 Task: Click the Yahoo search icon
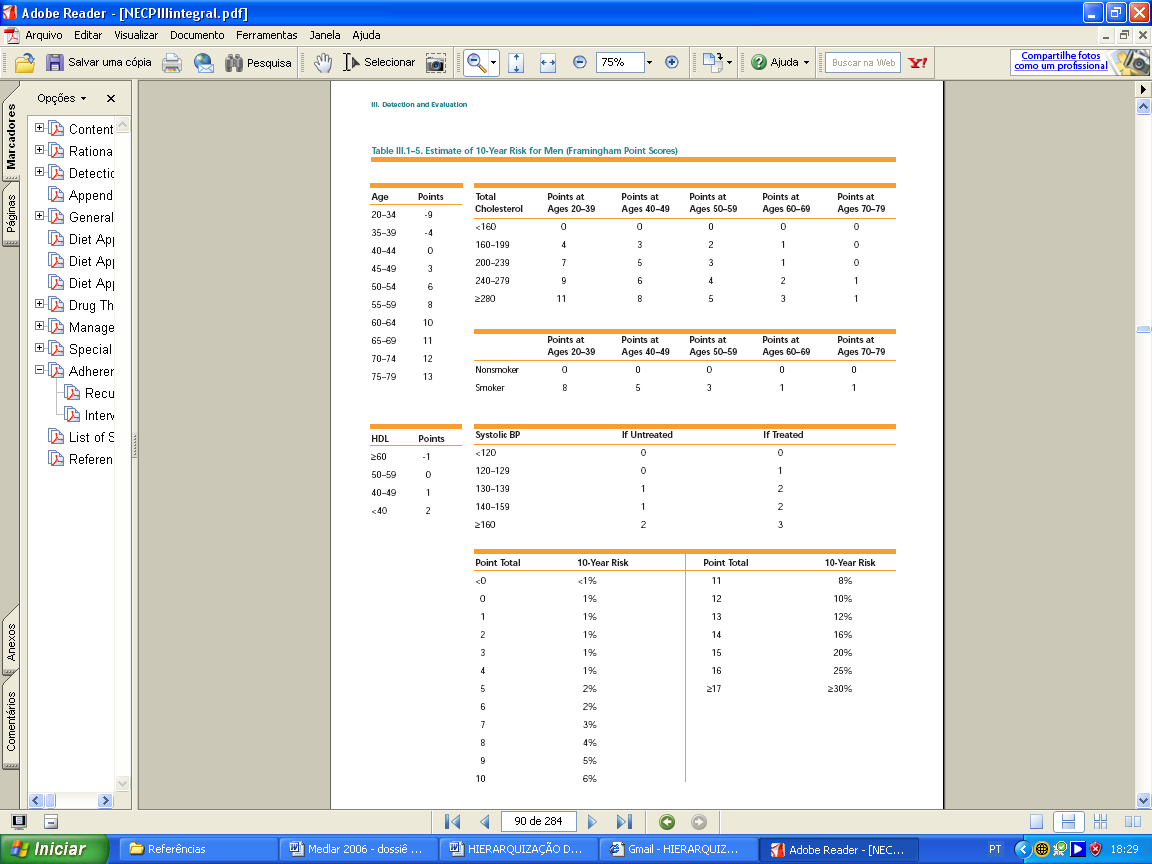[917, 62]
